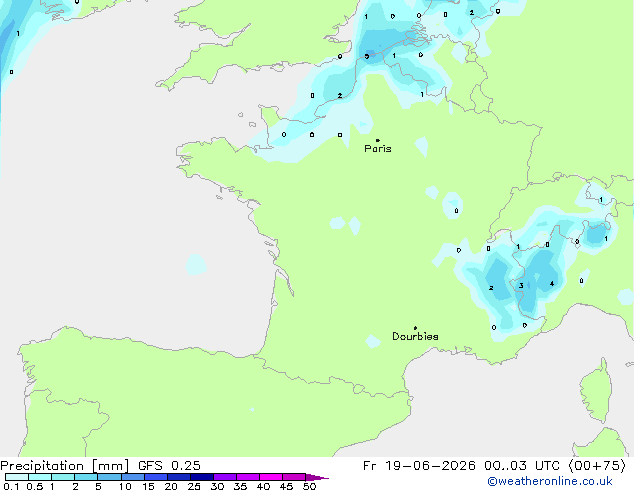Click rainfall value 3 near Alps border

pos(521,286)
